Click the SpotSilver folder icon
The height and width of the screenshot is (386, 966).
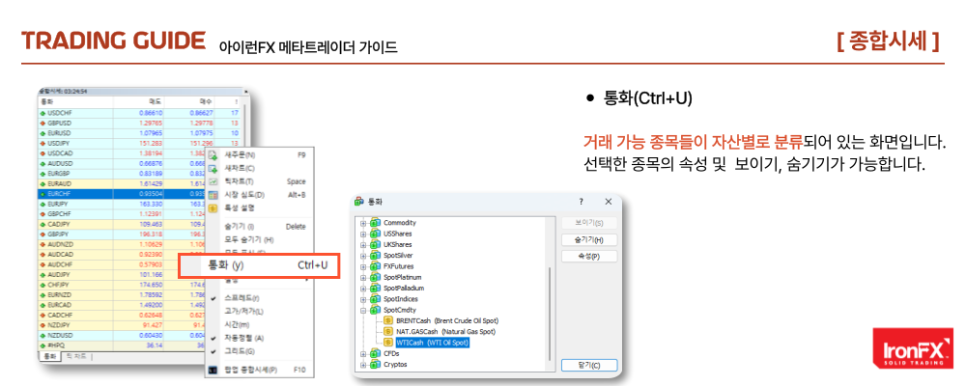375,255
